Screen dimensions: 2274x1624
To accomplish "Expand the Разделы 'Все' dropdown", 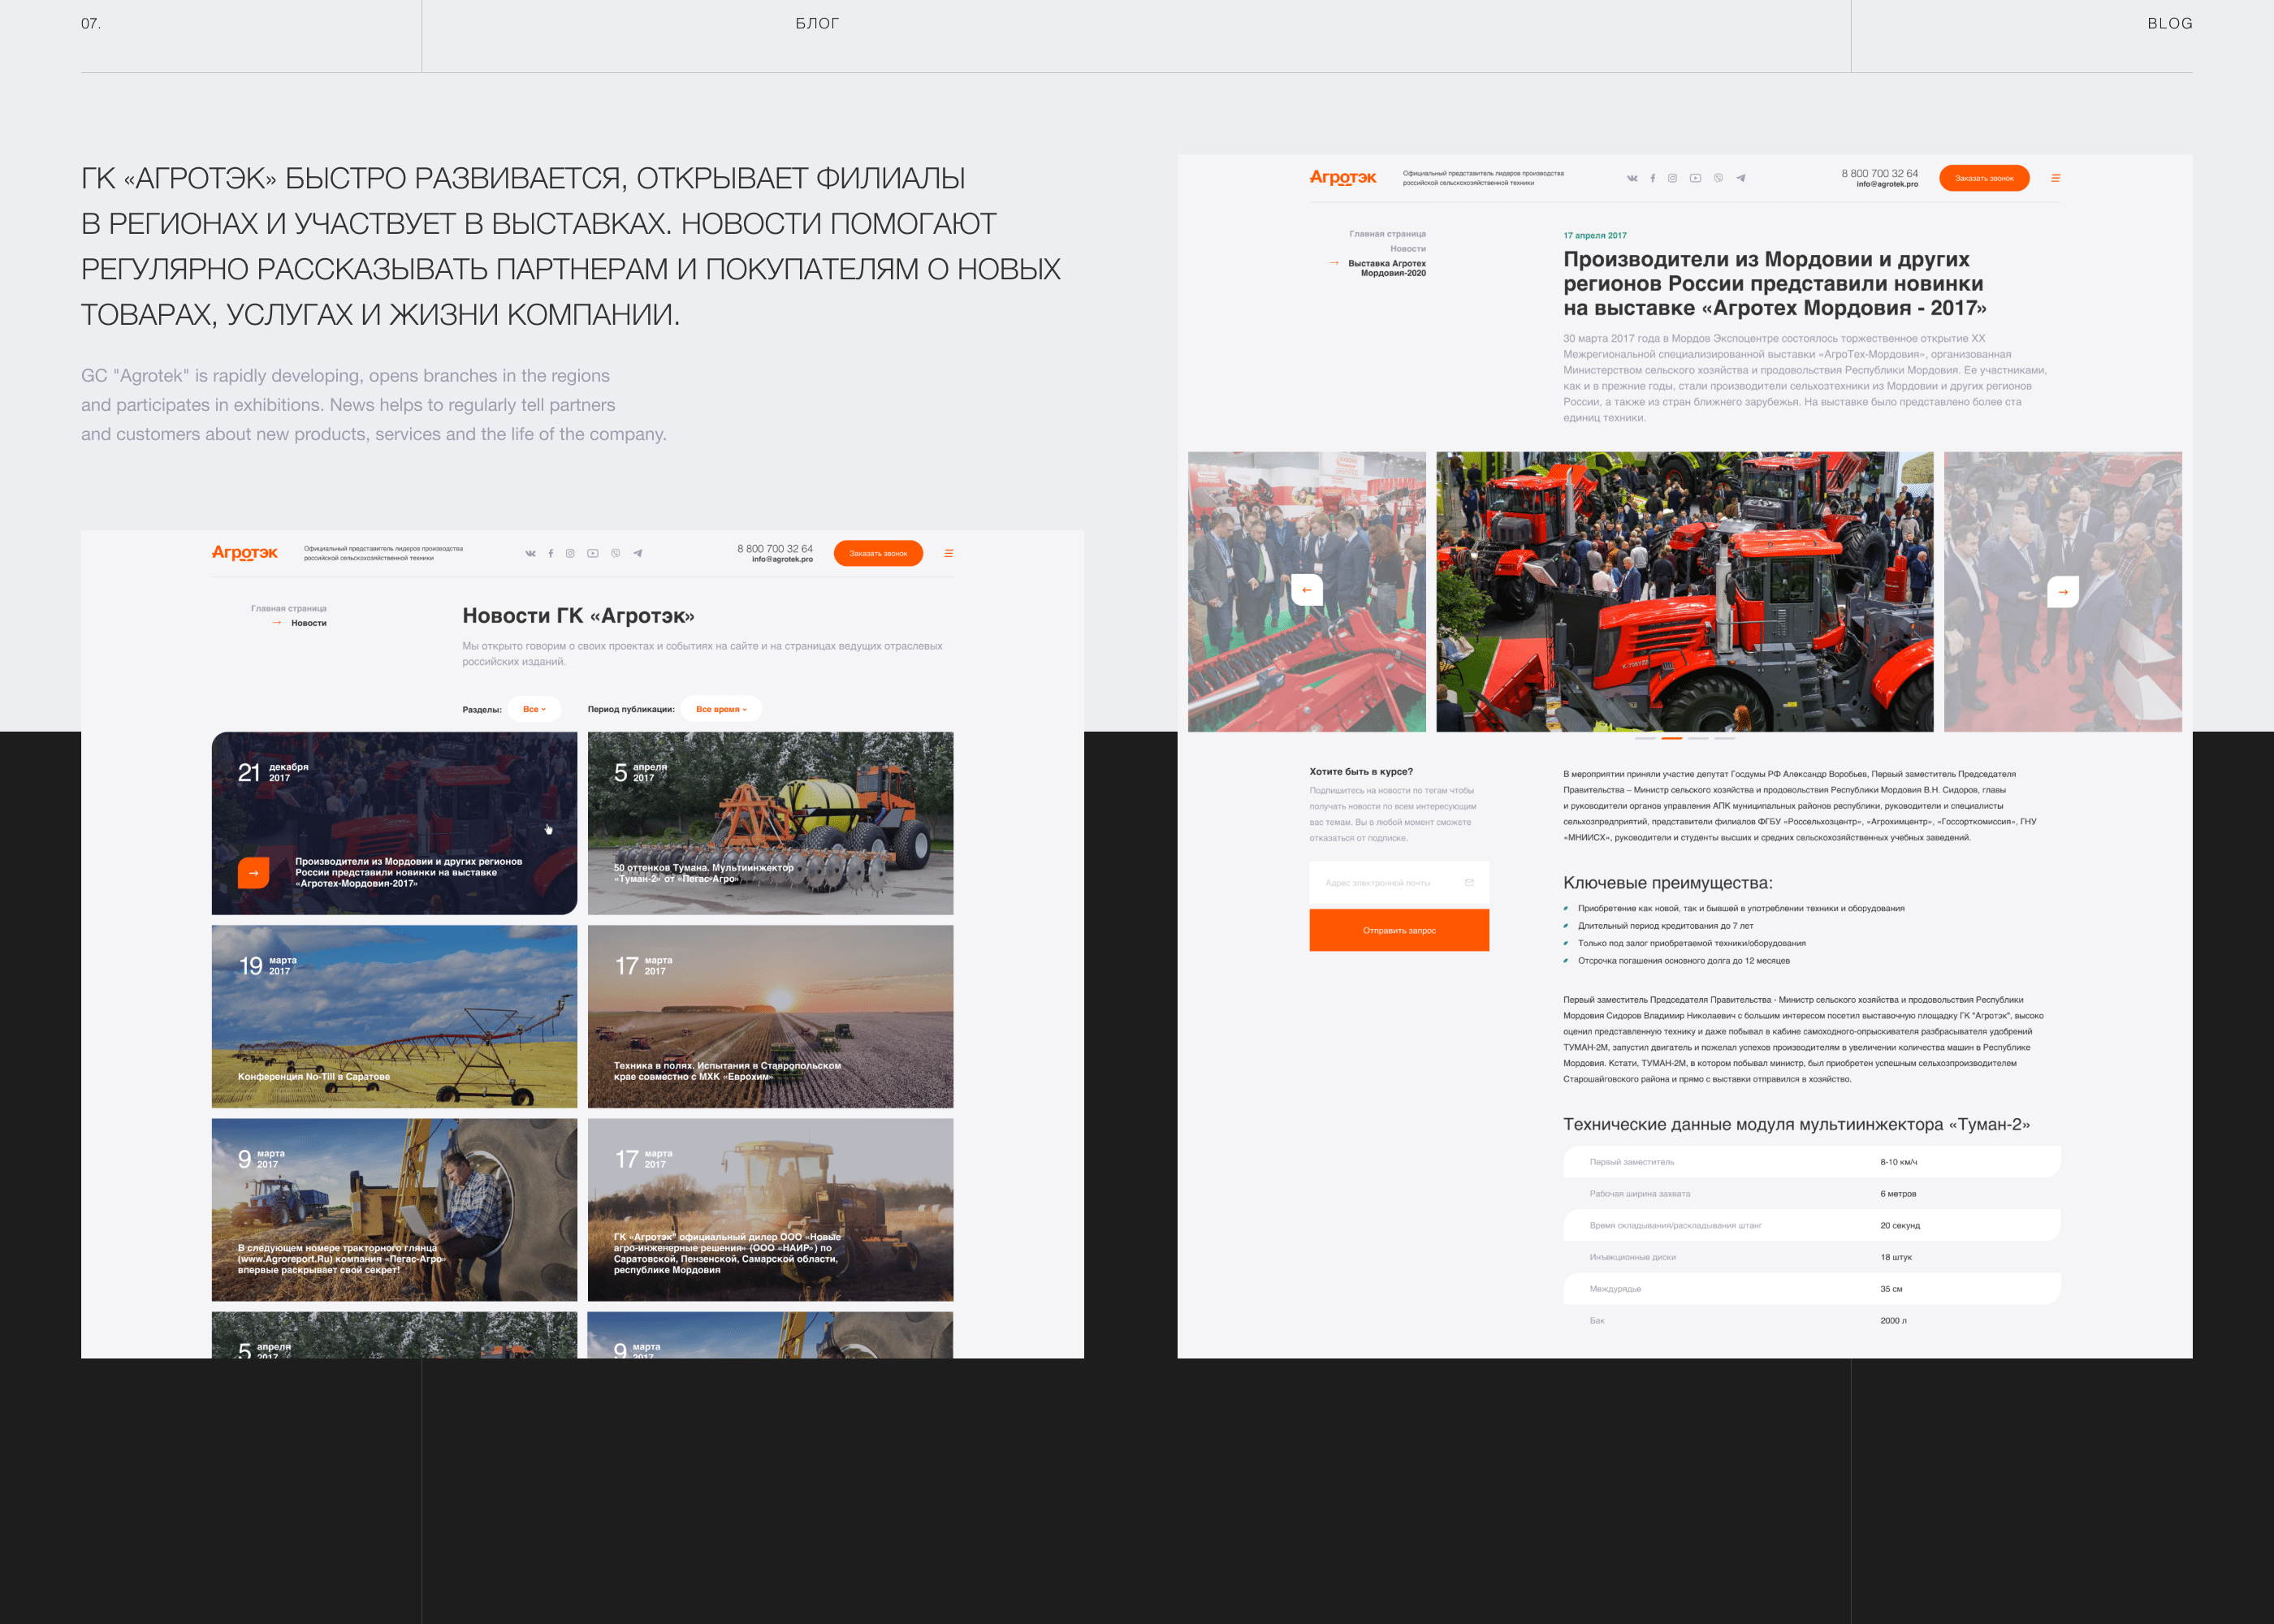I will pyautogui.click(x=534, y=709).
